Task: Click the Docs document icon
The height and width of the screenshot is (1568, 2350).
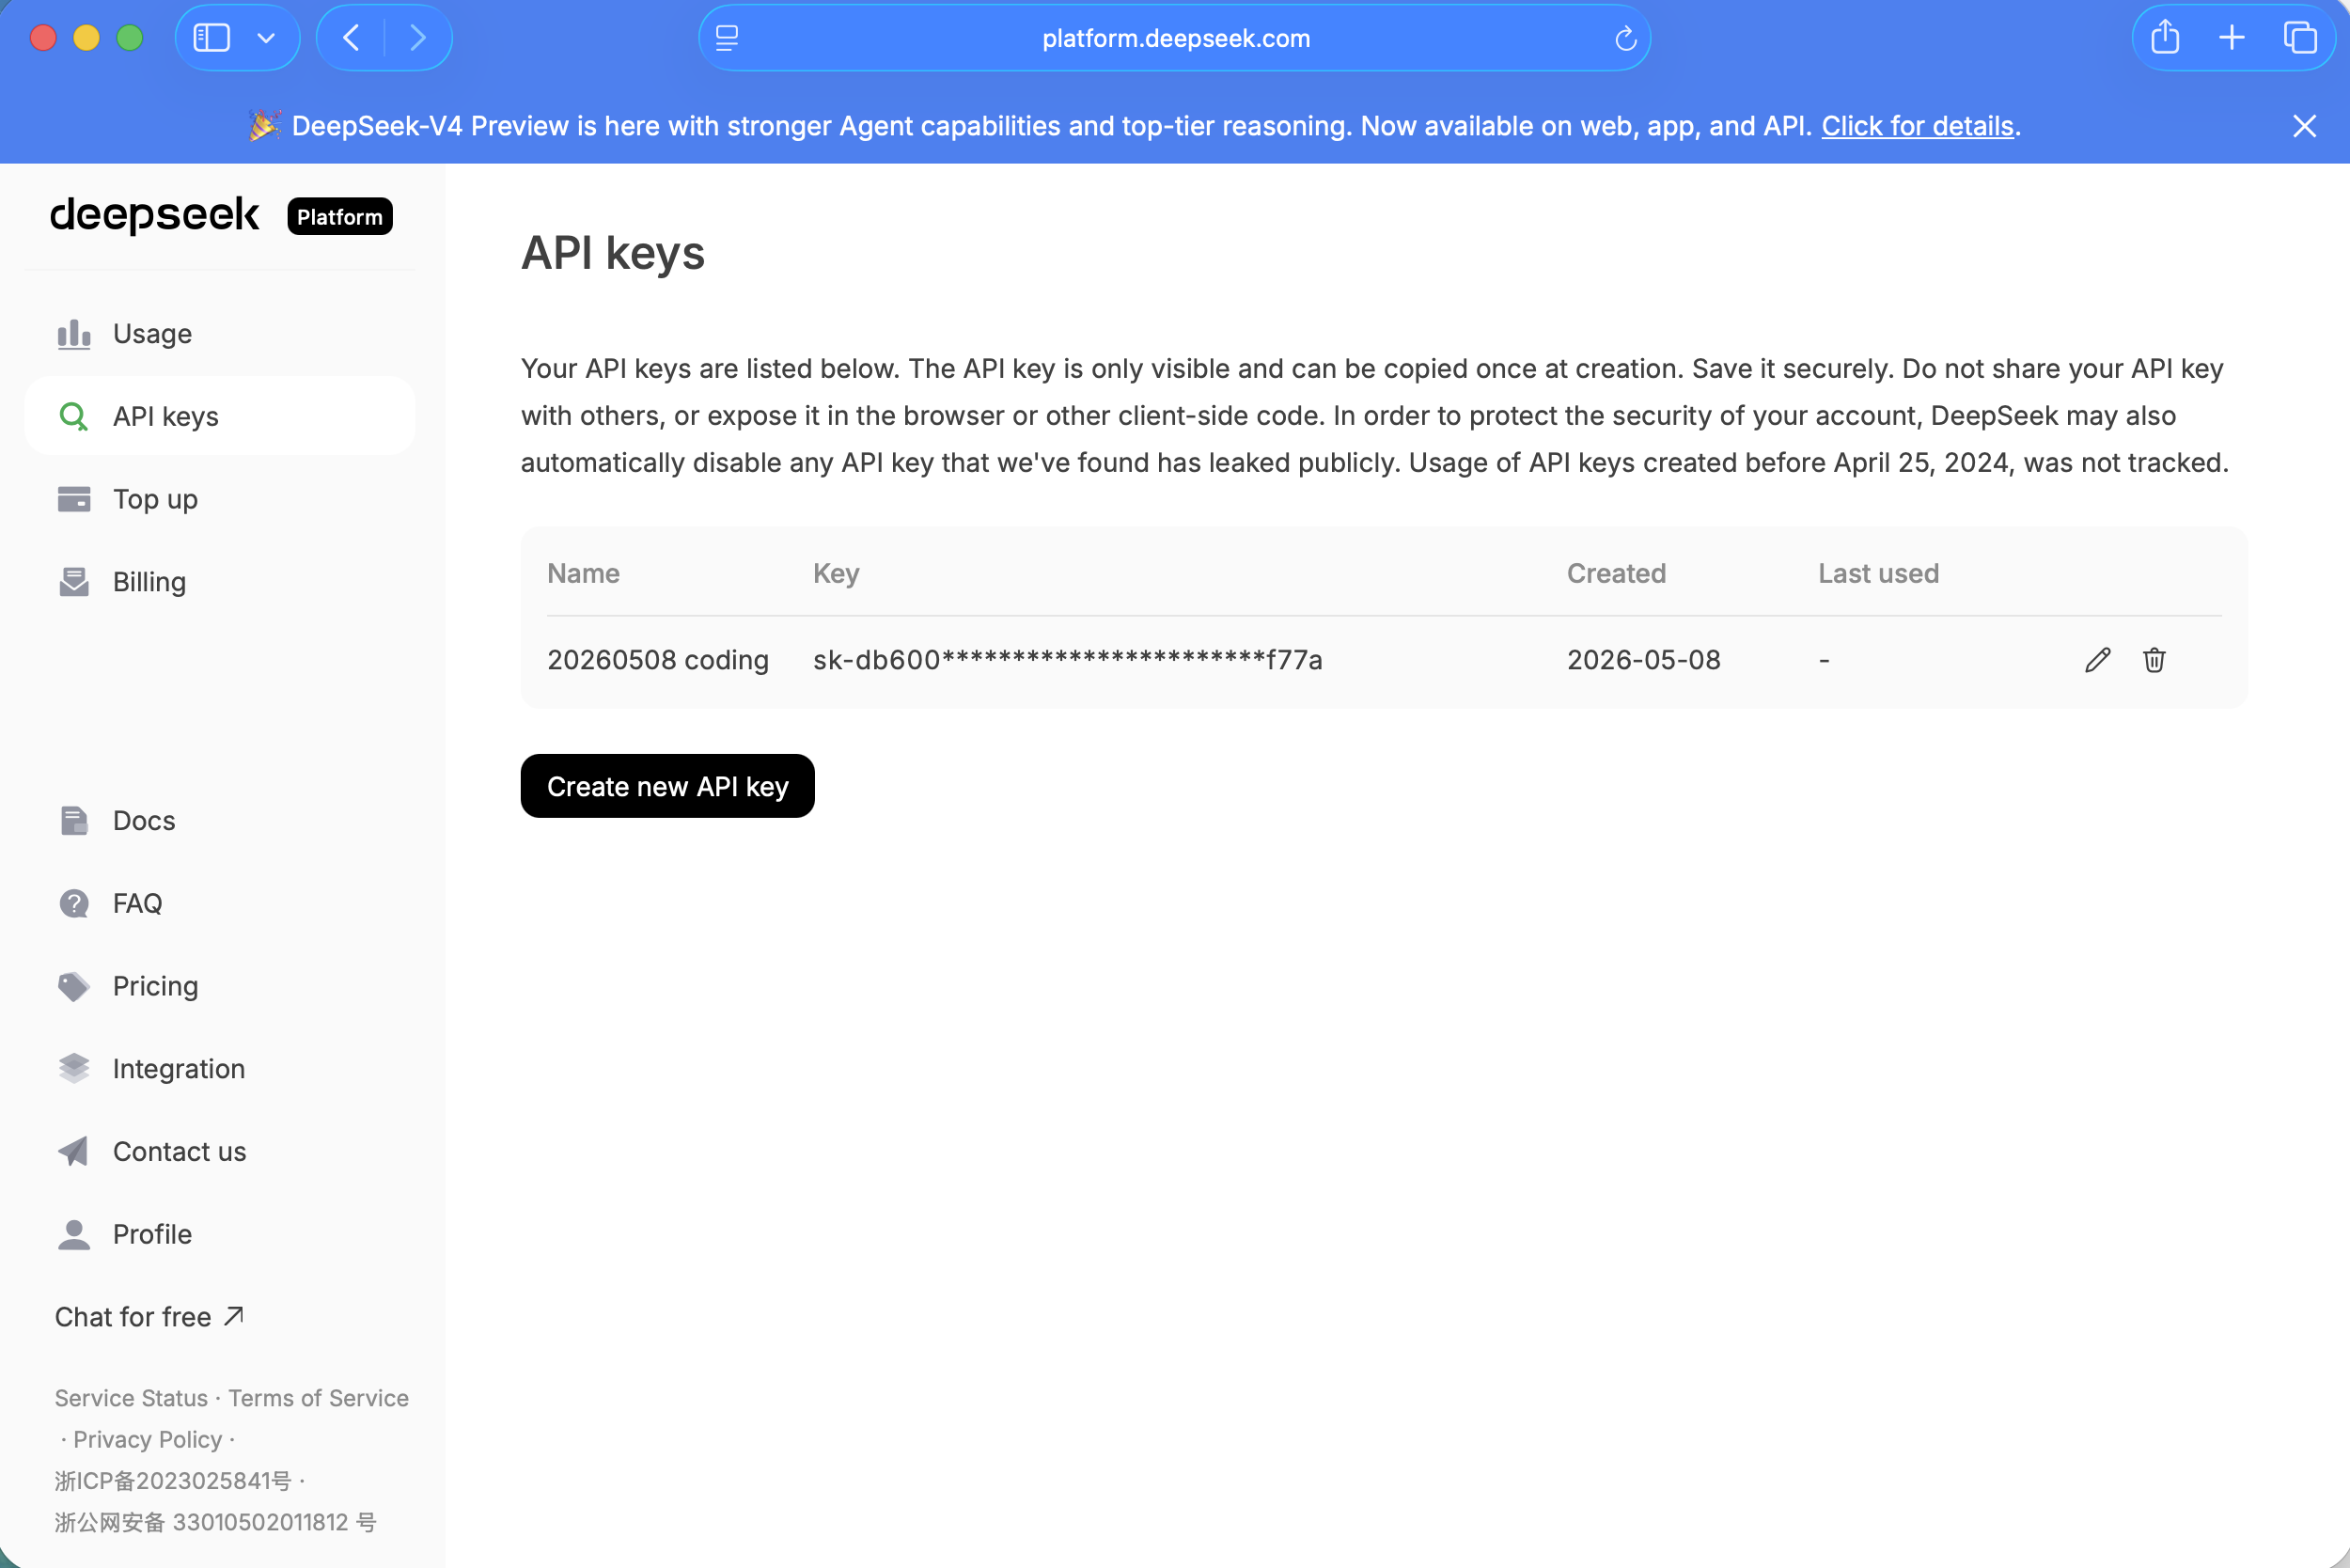Action: coord(74,820)
